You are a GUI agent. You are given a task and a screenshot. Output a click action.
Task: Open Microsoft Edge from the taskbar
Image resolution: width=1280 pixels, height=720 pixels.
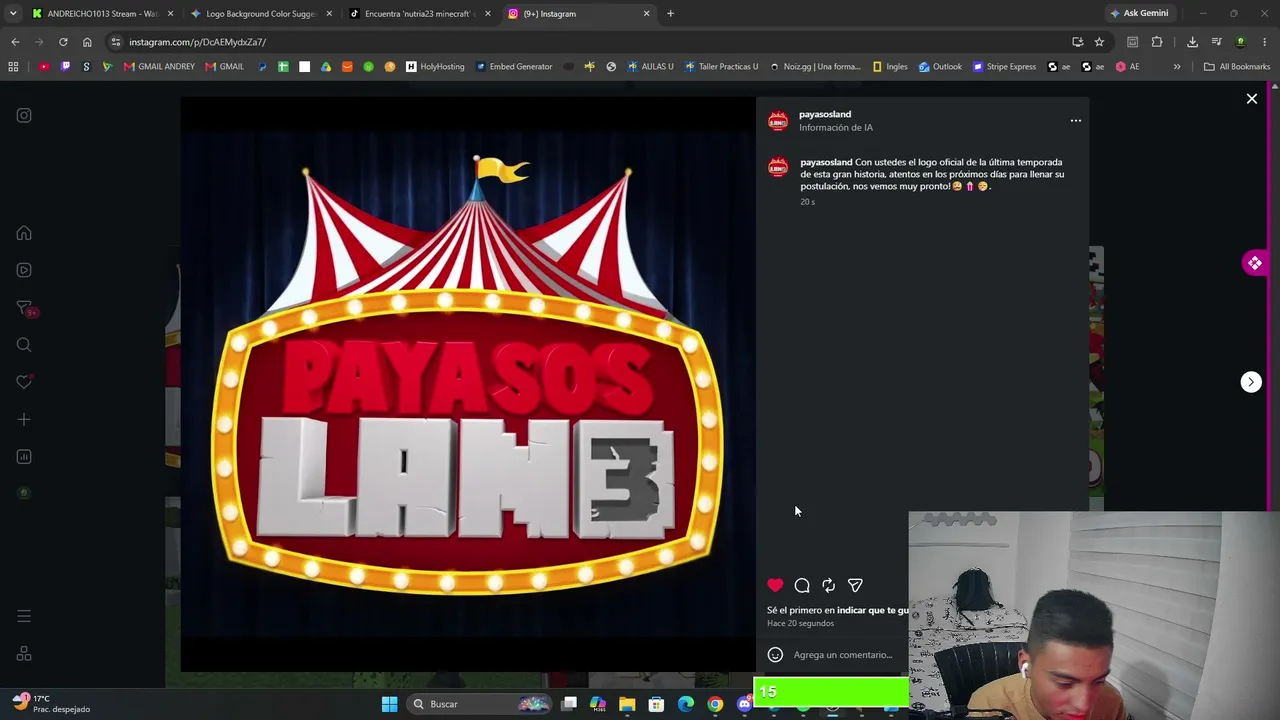(x=686, y=704)
